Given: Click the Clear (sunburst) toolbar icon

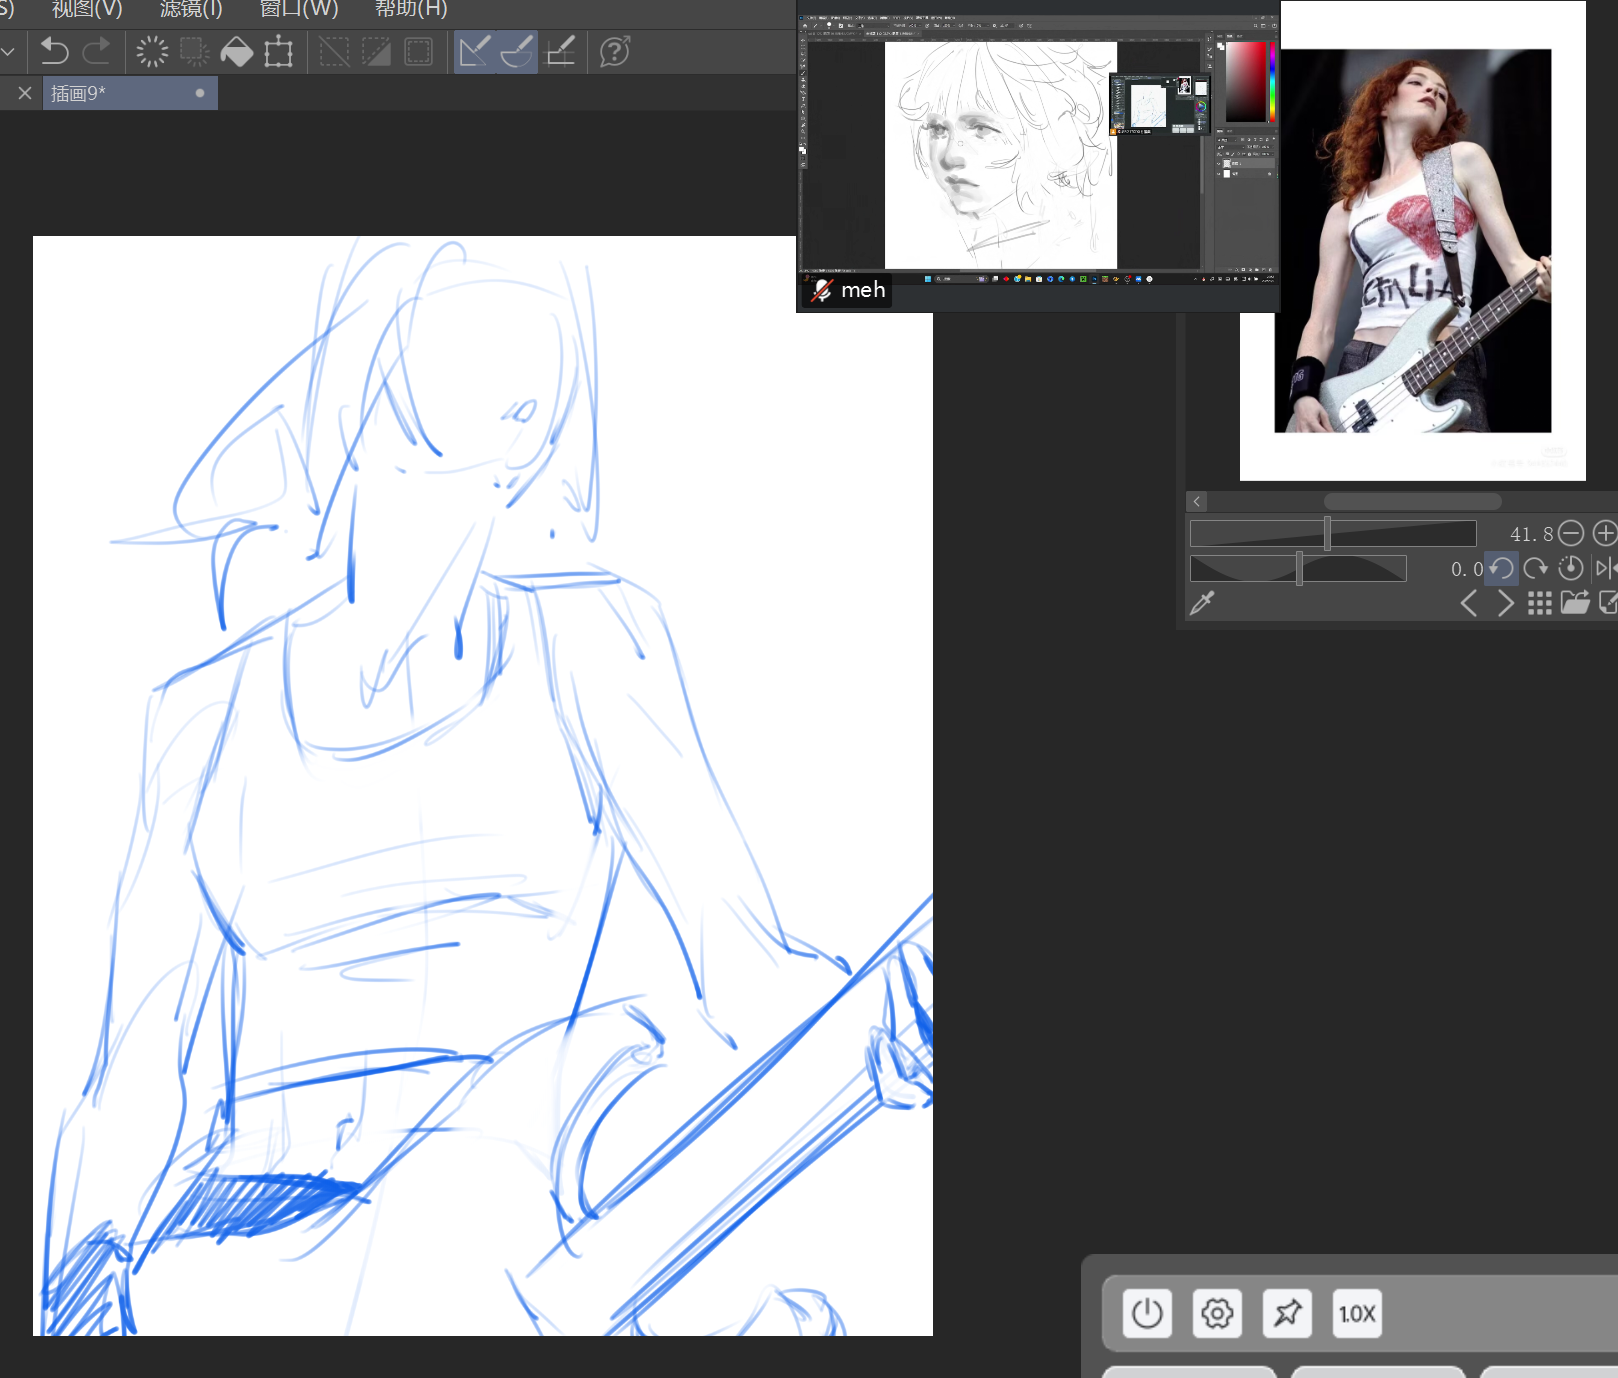Looking at the screenshot, I should [152, 51].
